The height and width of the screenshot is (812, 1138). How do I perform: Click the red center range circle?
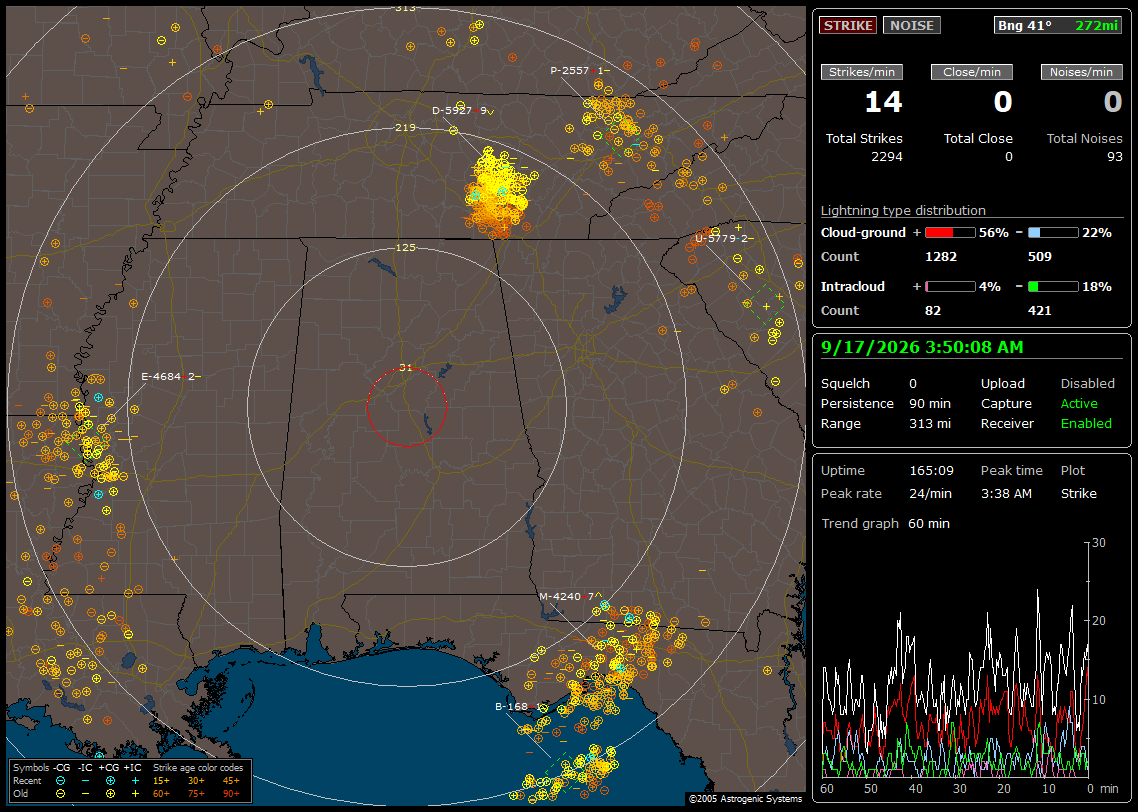[406, 406]
